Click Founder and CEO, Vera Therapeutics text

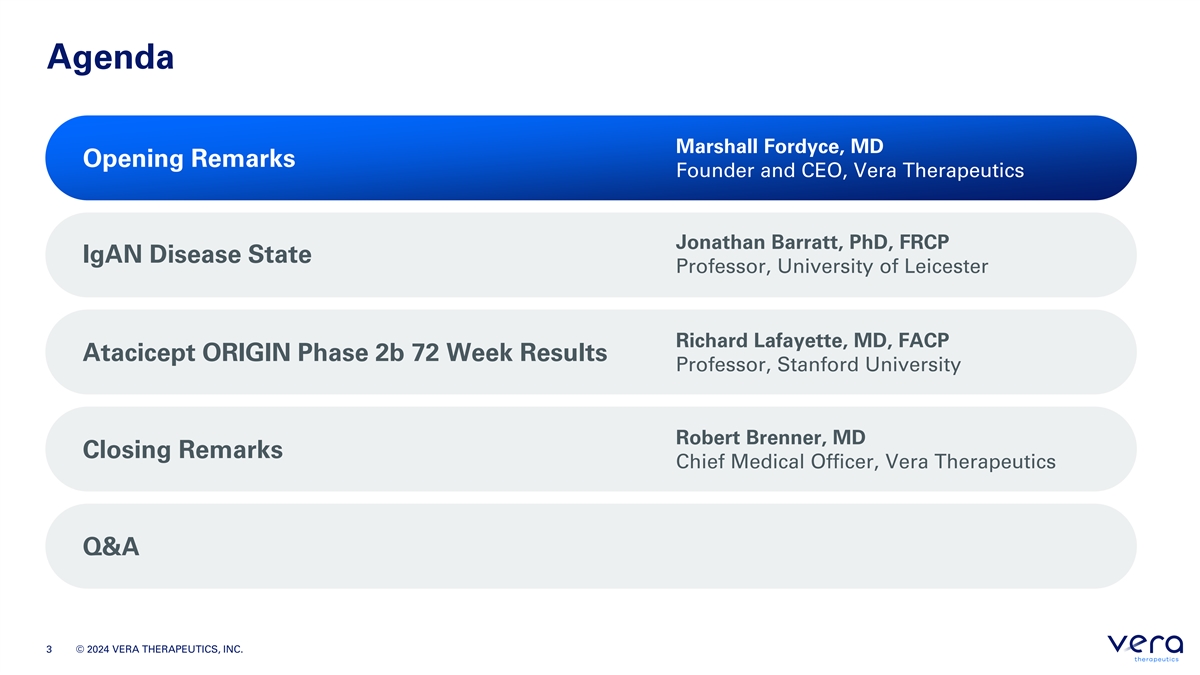pos(850,171)
